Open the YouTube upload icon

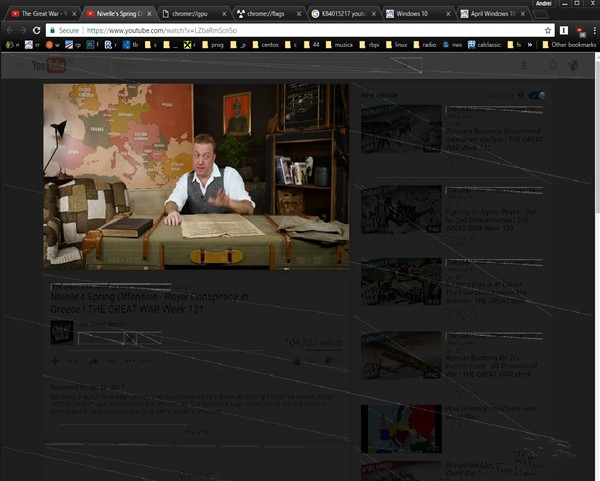(x=522, y=65)
